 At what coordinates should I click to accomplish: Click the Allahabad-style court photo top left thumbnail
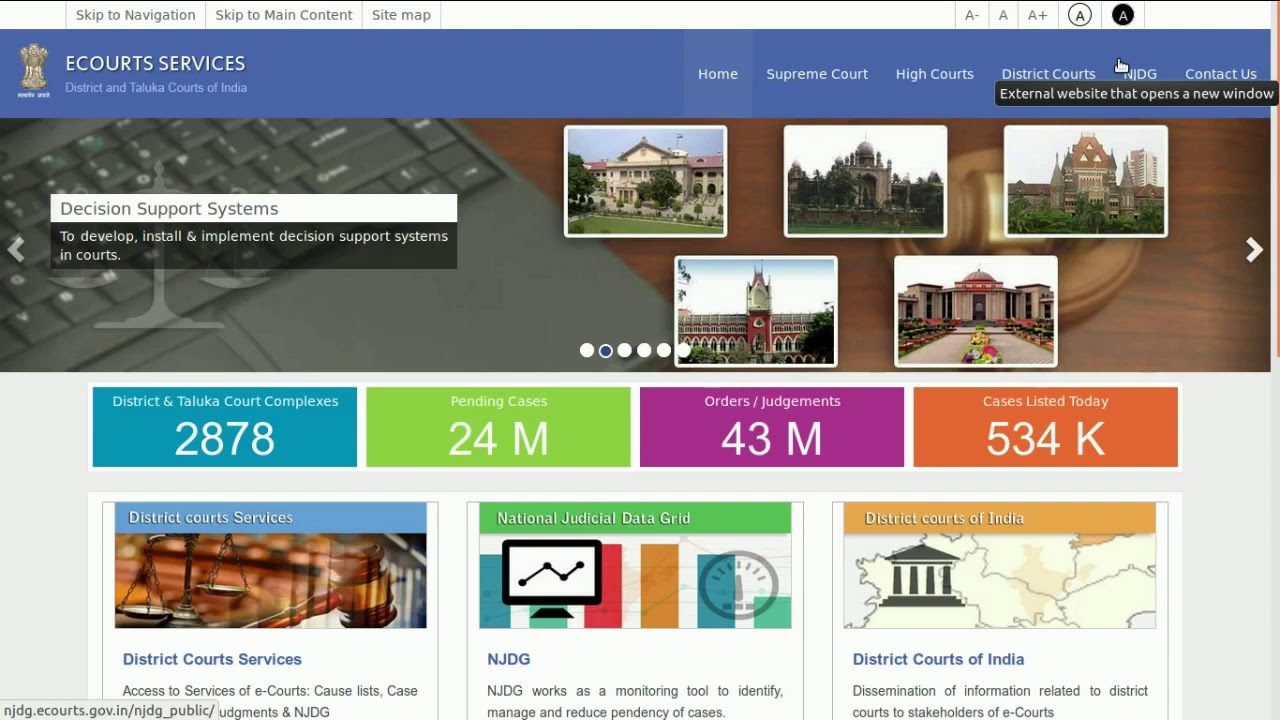pos(646,181)
